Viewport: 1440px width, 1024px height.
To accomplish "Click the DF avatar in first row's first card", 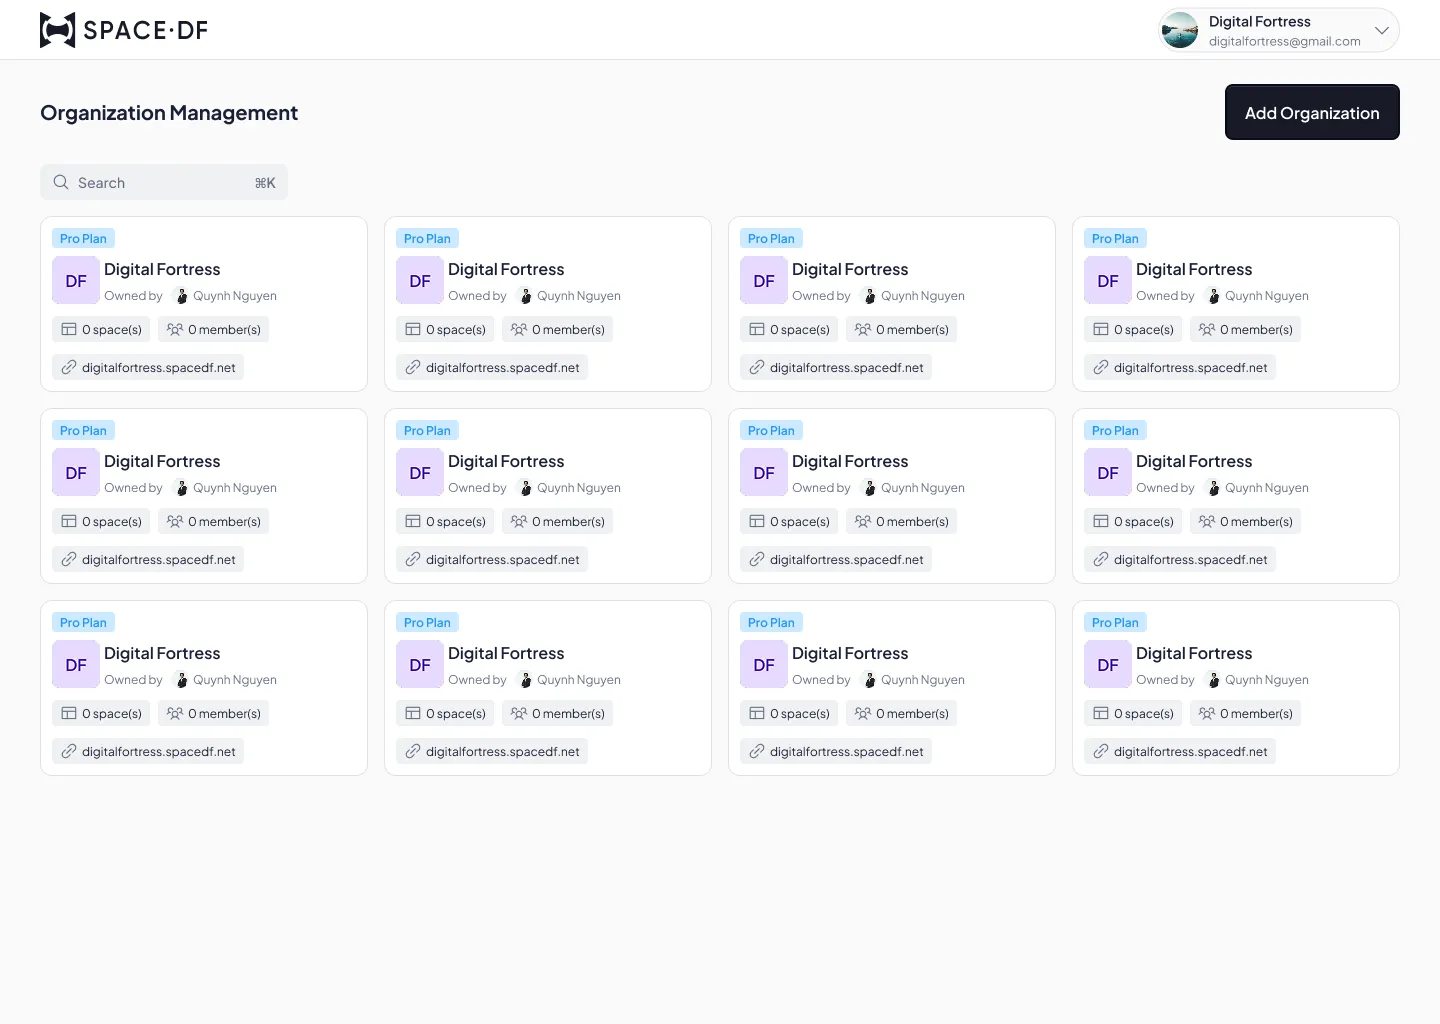I will click(76, 281).
